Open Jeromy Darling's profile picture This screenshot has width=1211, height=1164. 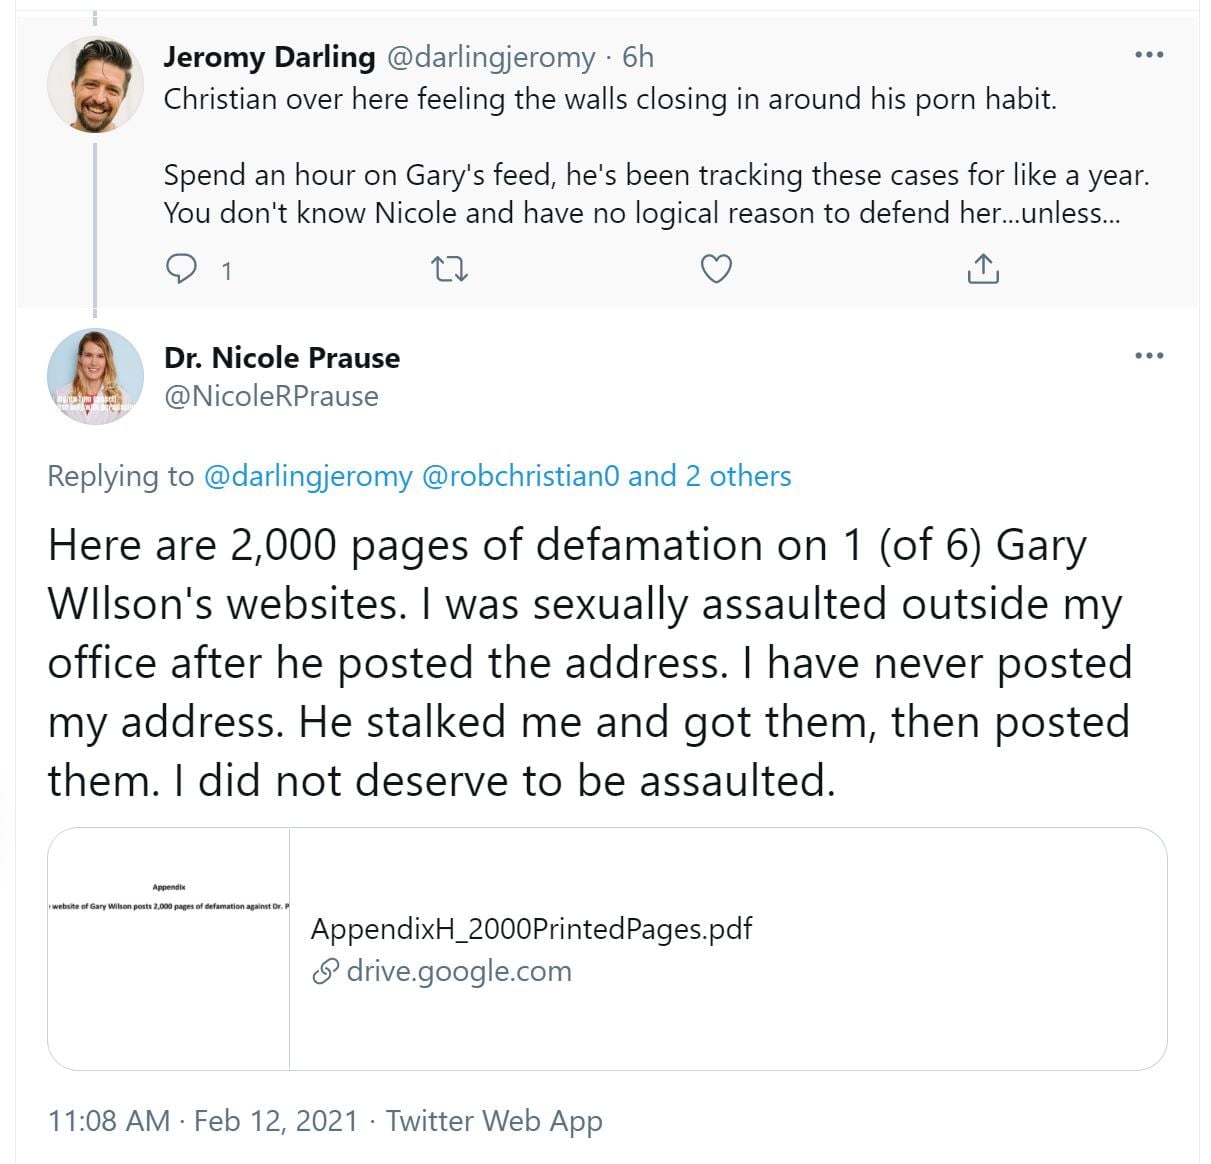(x=95, y=86)
